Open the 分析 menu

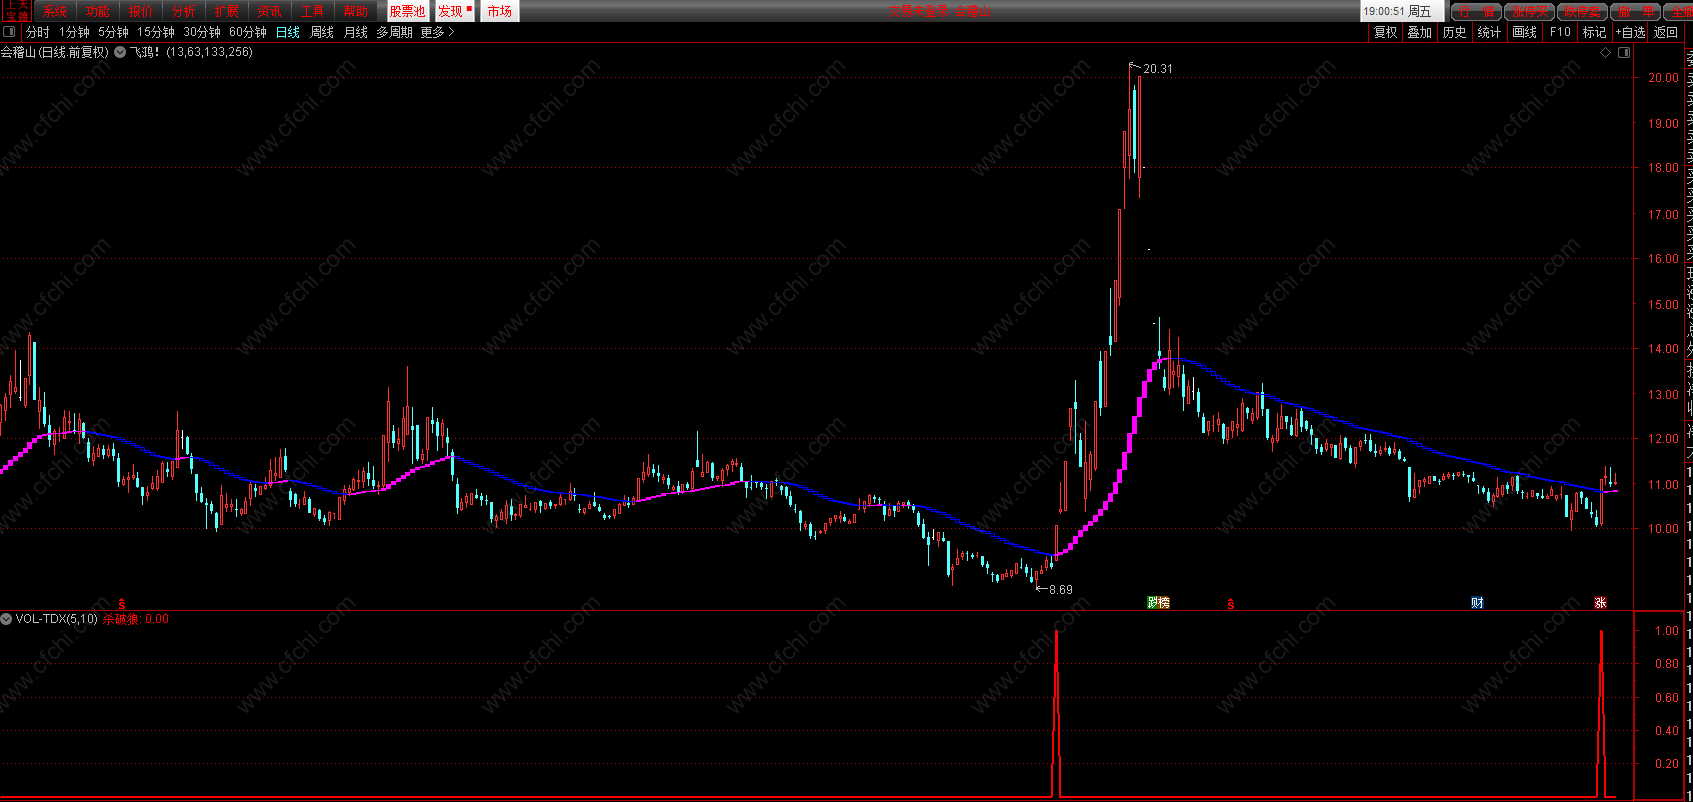[184, 11]
